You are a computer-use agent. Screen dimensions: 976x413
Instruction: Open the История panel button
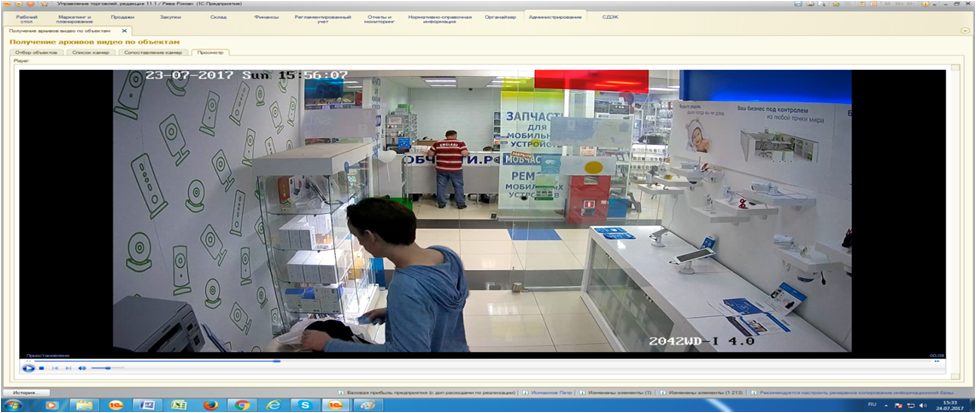click(26, 393)
